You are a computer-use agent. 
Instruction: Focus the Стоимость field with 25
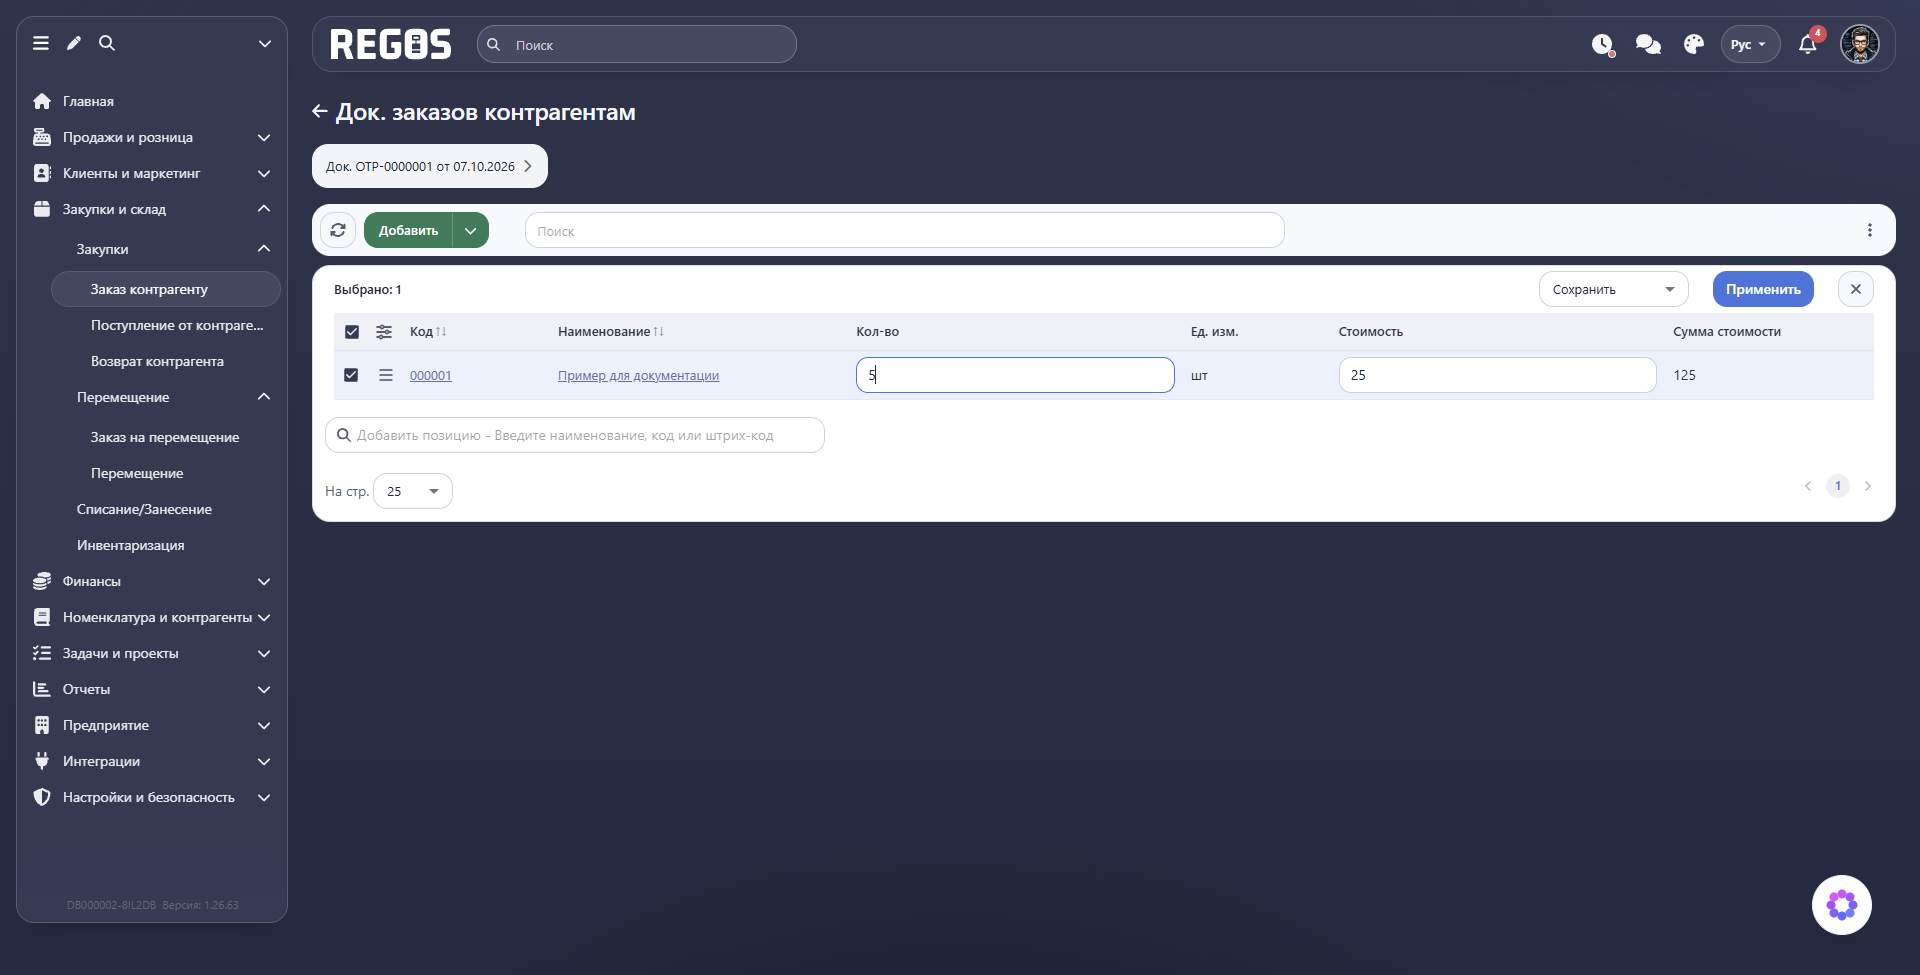[x=1497, y=375]
